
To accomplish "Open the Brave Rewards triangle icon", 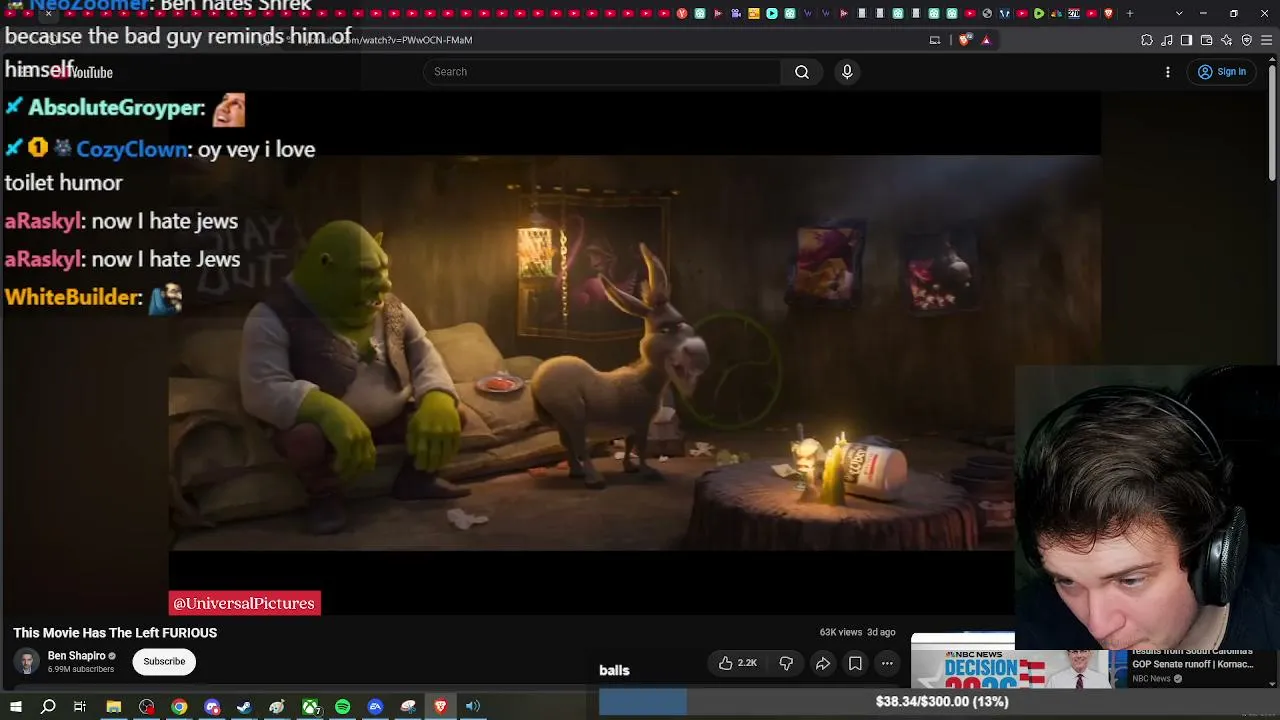I will tap(986, 40).
